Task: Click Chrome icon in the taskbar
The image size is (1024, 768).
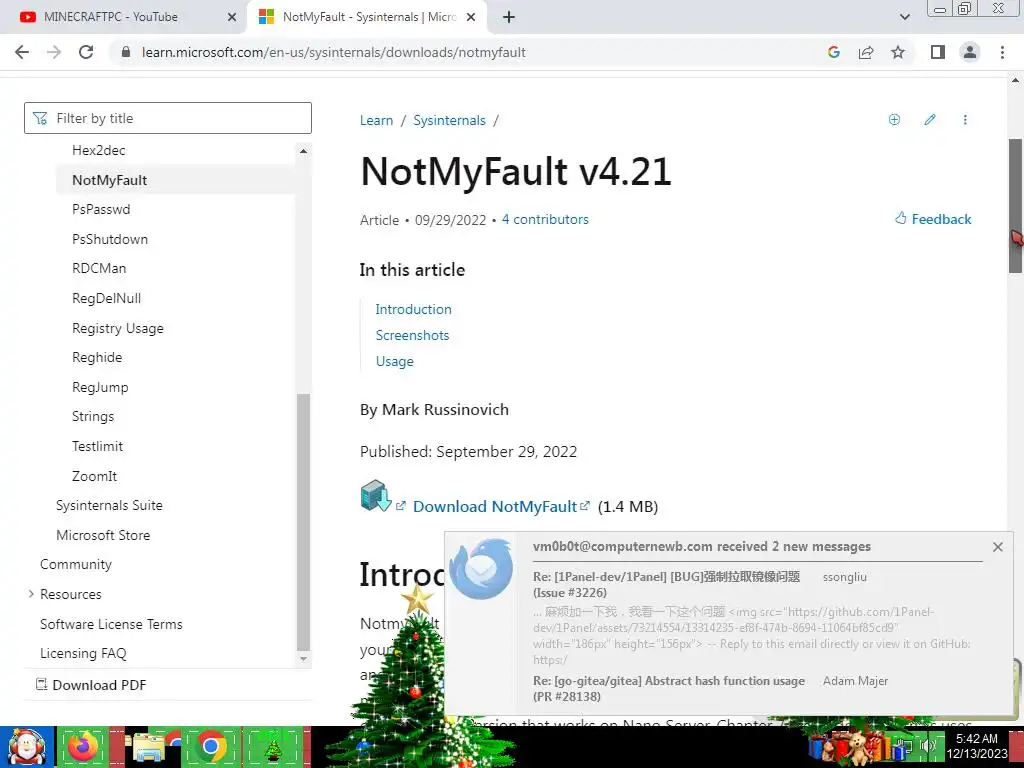Action: click(x=211, y=747)
